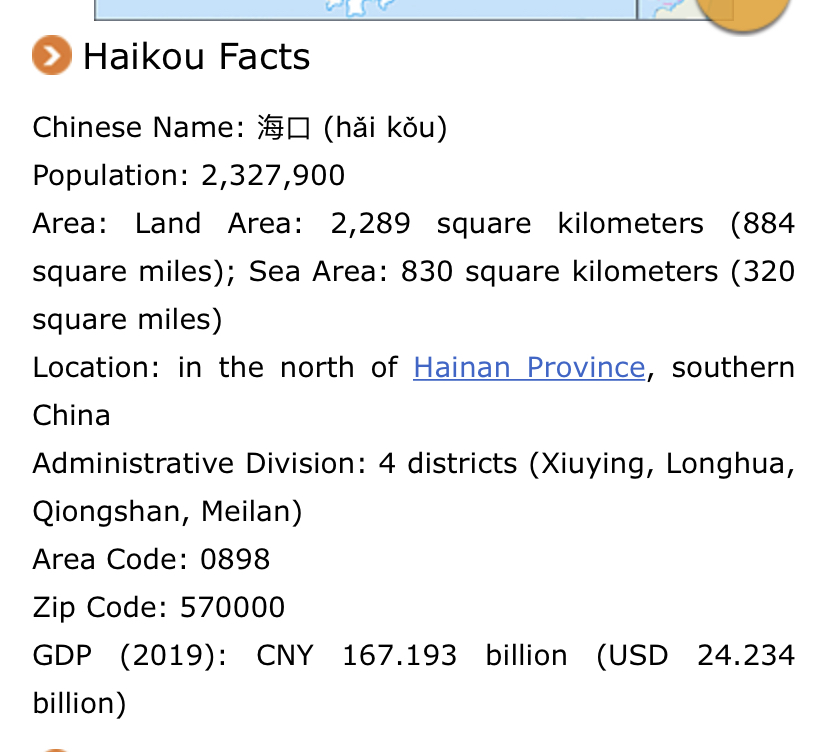Click the Sea Area: 830 square kilometers text
This screenshot has height=752, width=828.
click(483, 271)
